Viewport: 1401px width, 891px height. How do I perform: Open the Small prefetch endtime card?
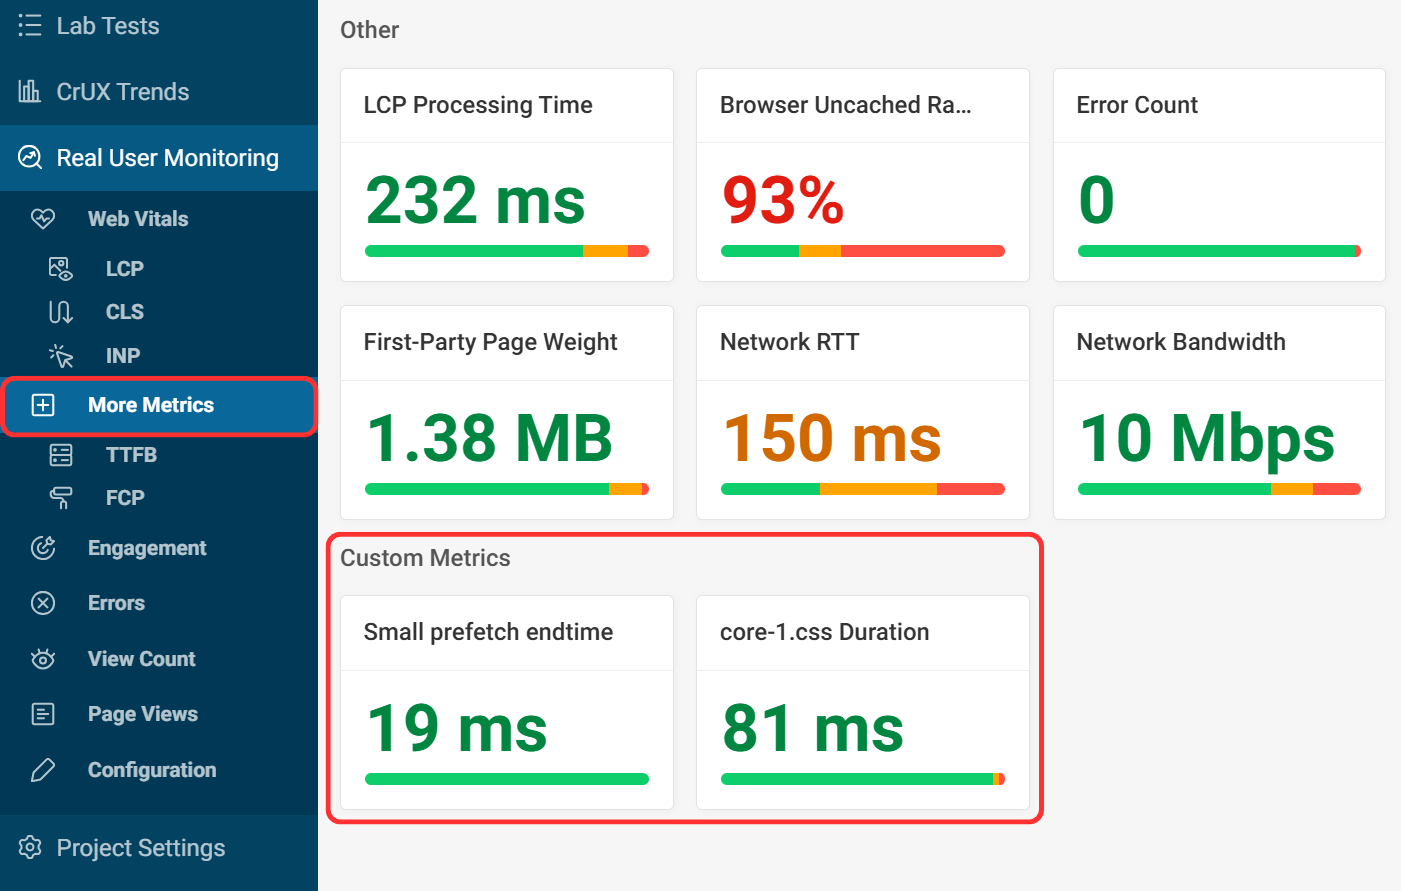click(x=506, y=701)
